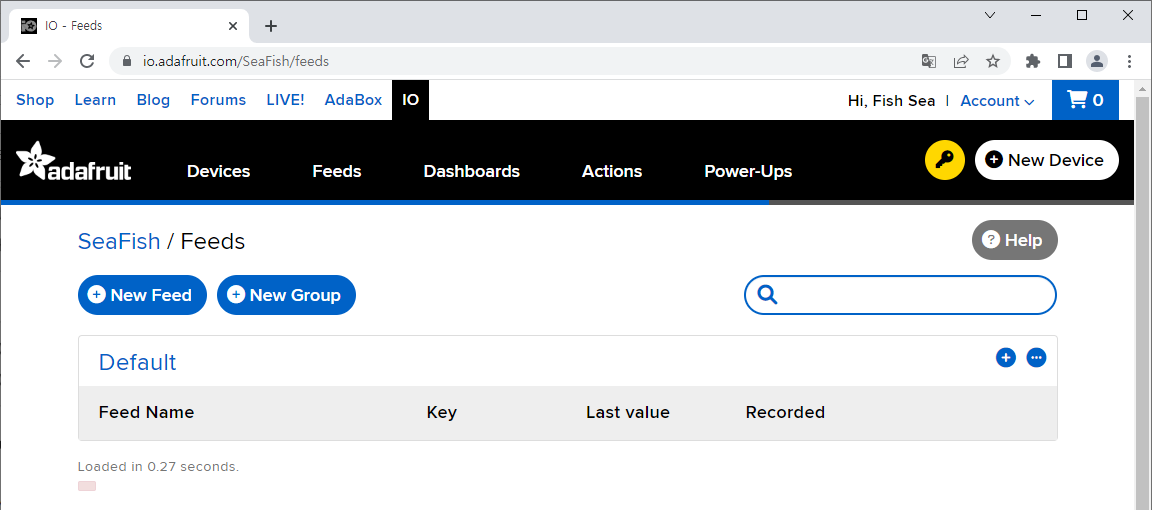The width and height of the screenshot is (1152, 510).
Task: Share this page via address bar icon
Action: pos(961,61)
